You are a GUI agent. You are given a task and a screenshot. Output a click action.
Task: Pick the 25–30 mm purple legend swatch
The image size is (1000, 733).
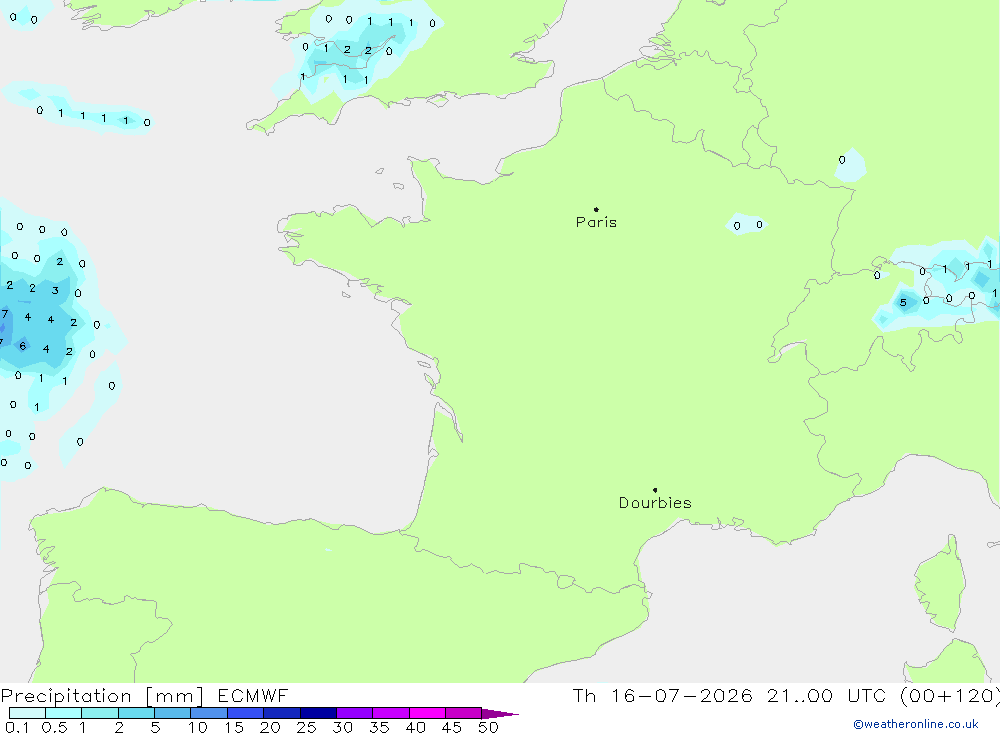pyautogui.click(x=318, y=713)
